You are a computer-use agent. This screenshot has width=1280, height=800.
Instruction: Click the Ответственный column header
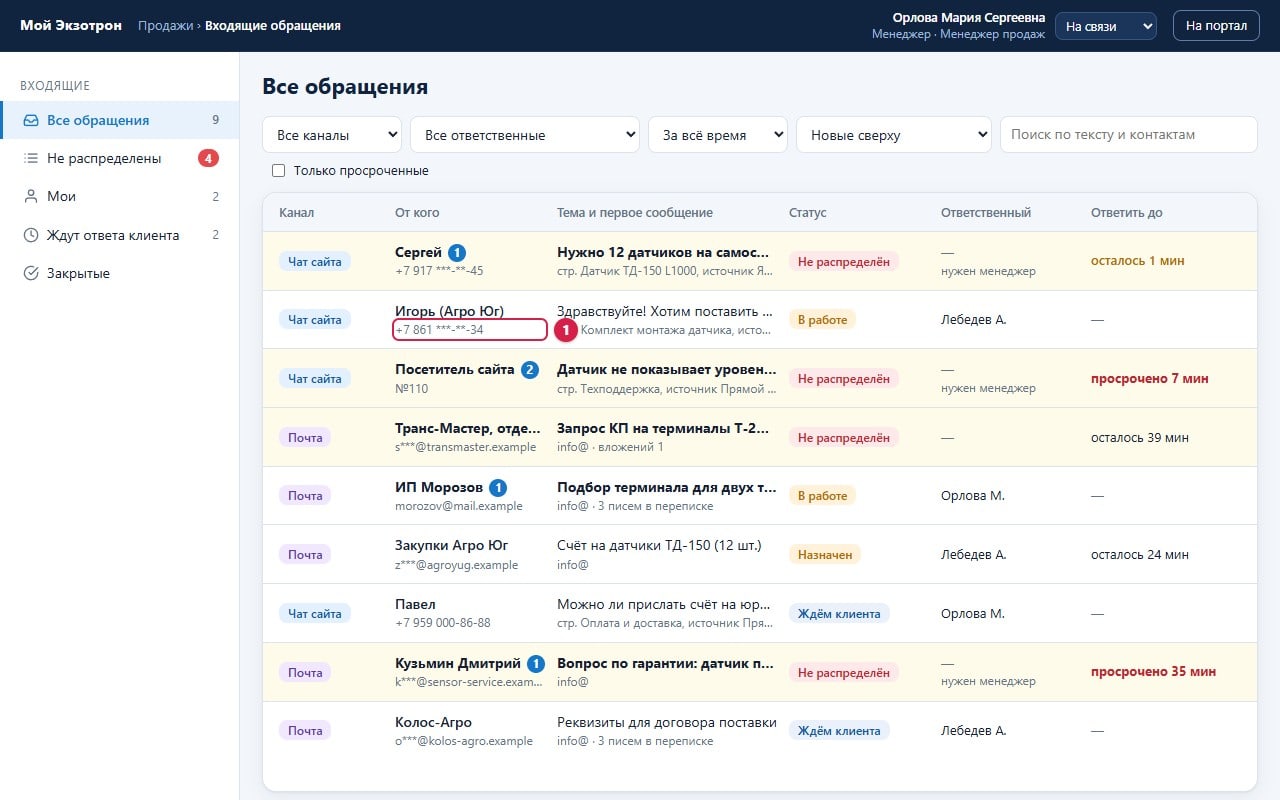coord(986,213)
